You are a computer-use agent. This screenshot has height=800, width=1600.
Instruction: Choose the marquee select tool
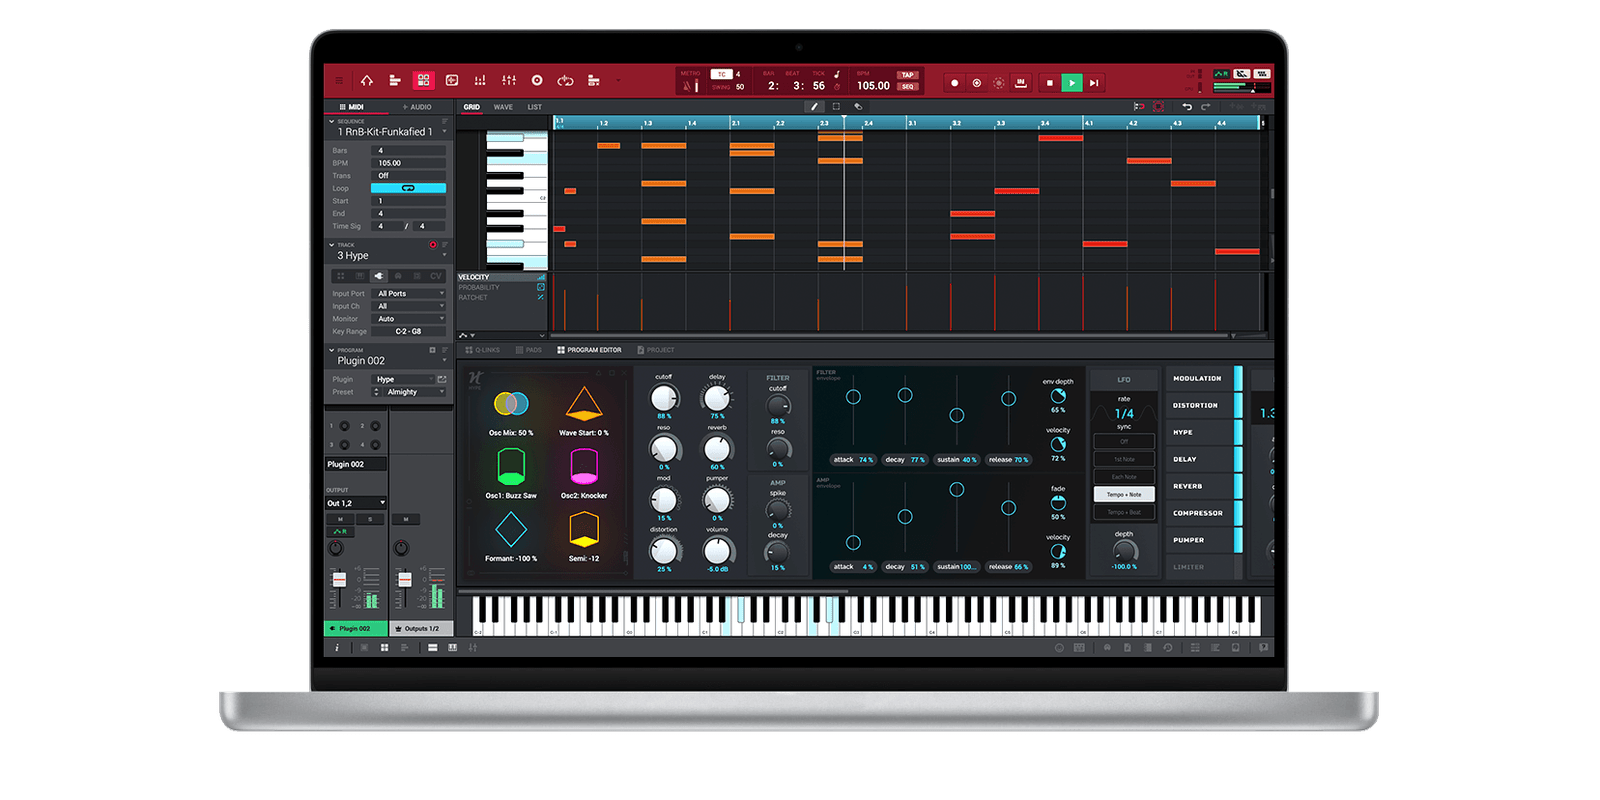click(836, 106)
